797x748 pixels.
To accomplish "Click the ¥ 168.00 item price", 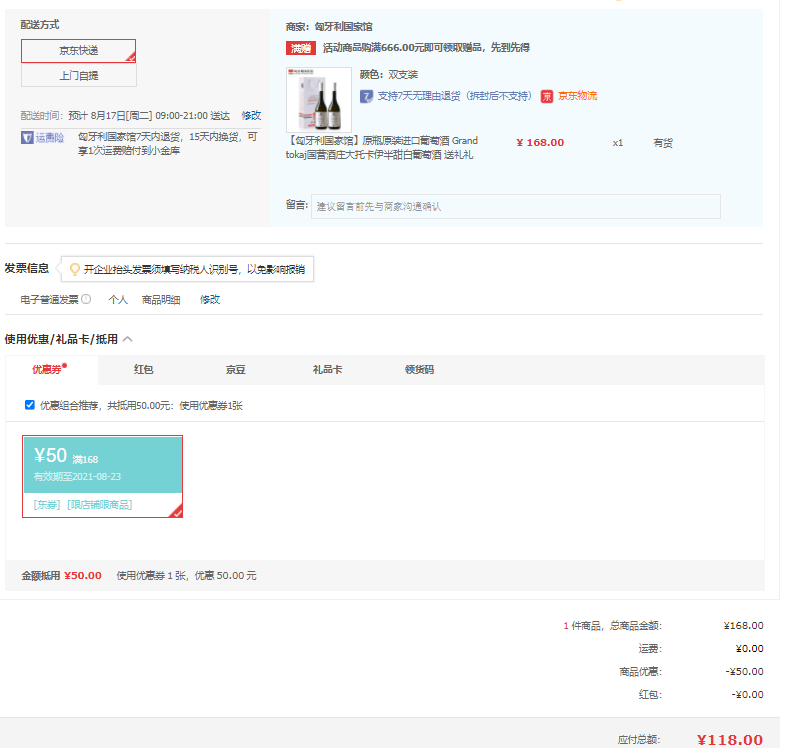I will (540, 143).
